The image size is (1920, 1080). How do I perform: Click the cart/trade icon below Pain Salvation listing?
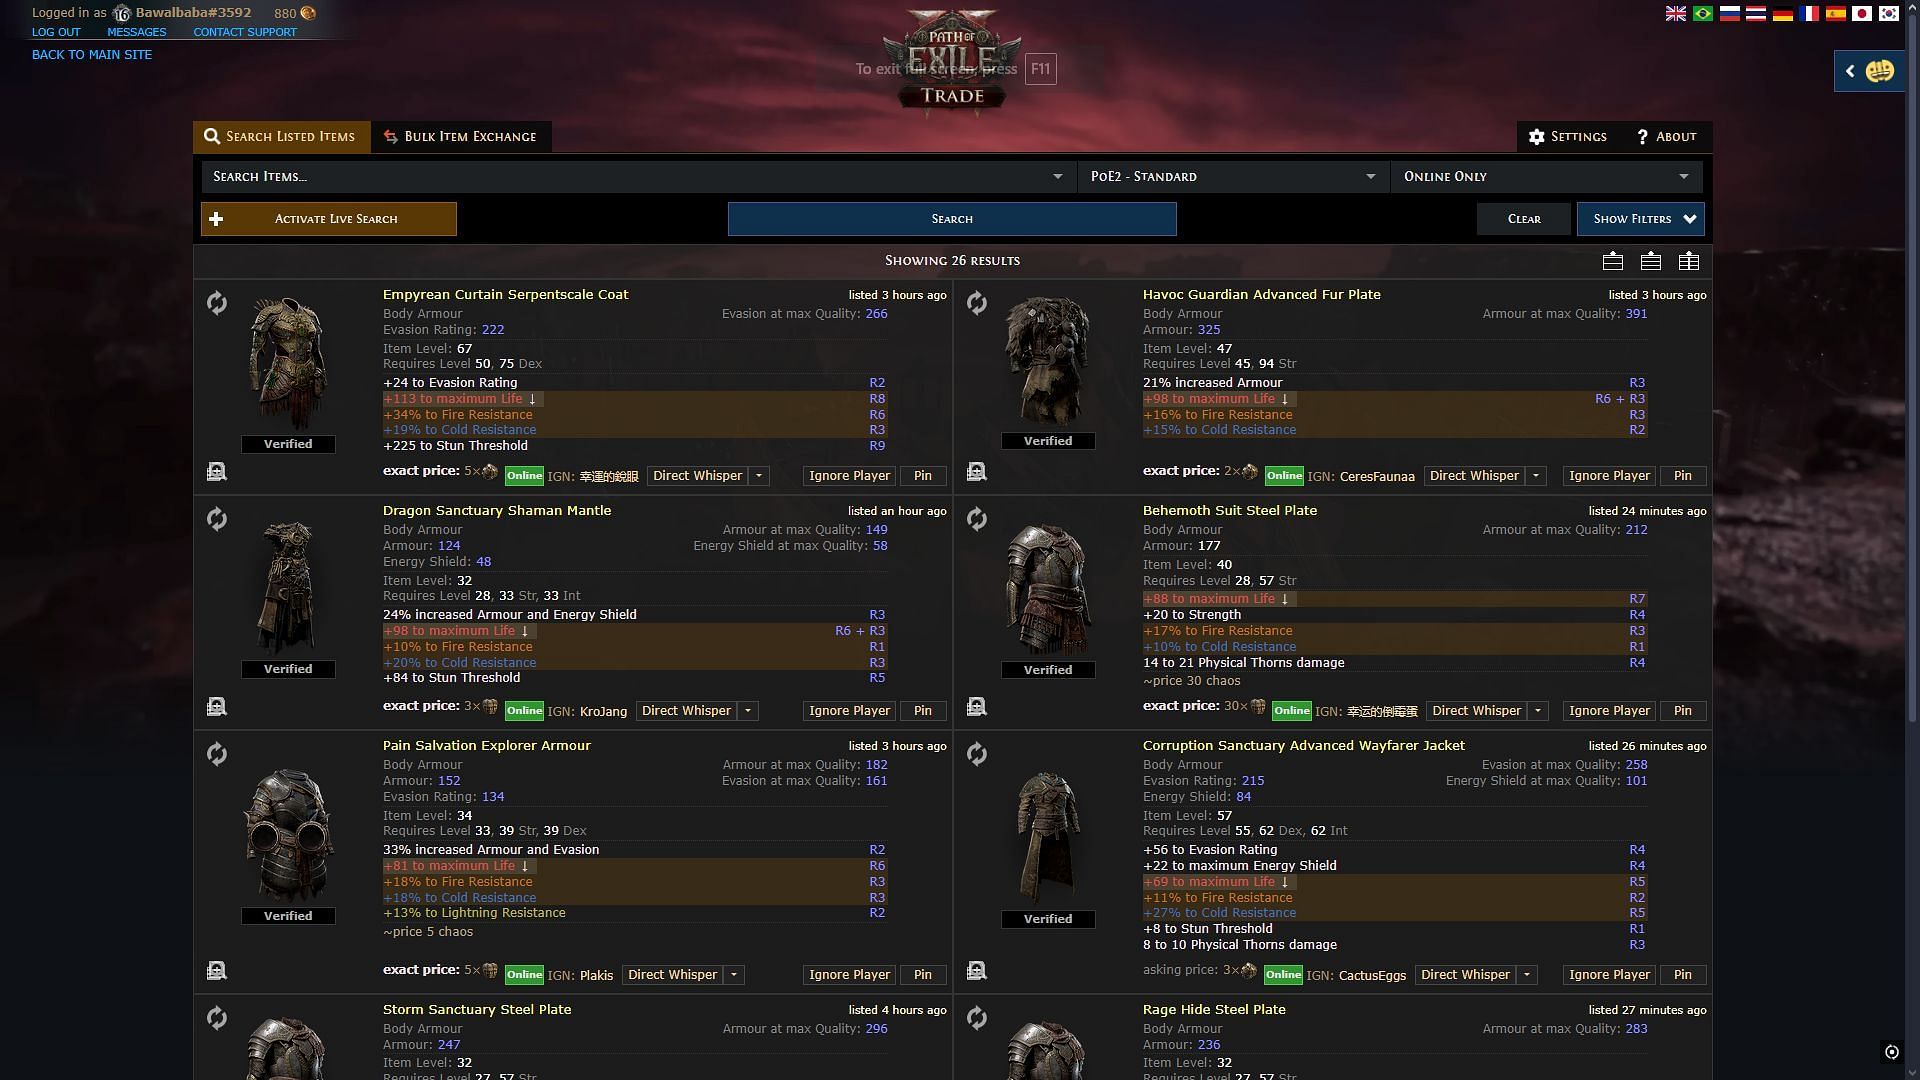click(216, 968)
